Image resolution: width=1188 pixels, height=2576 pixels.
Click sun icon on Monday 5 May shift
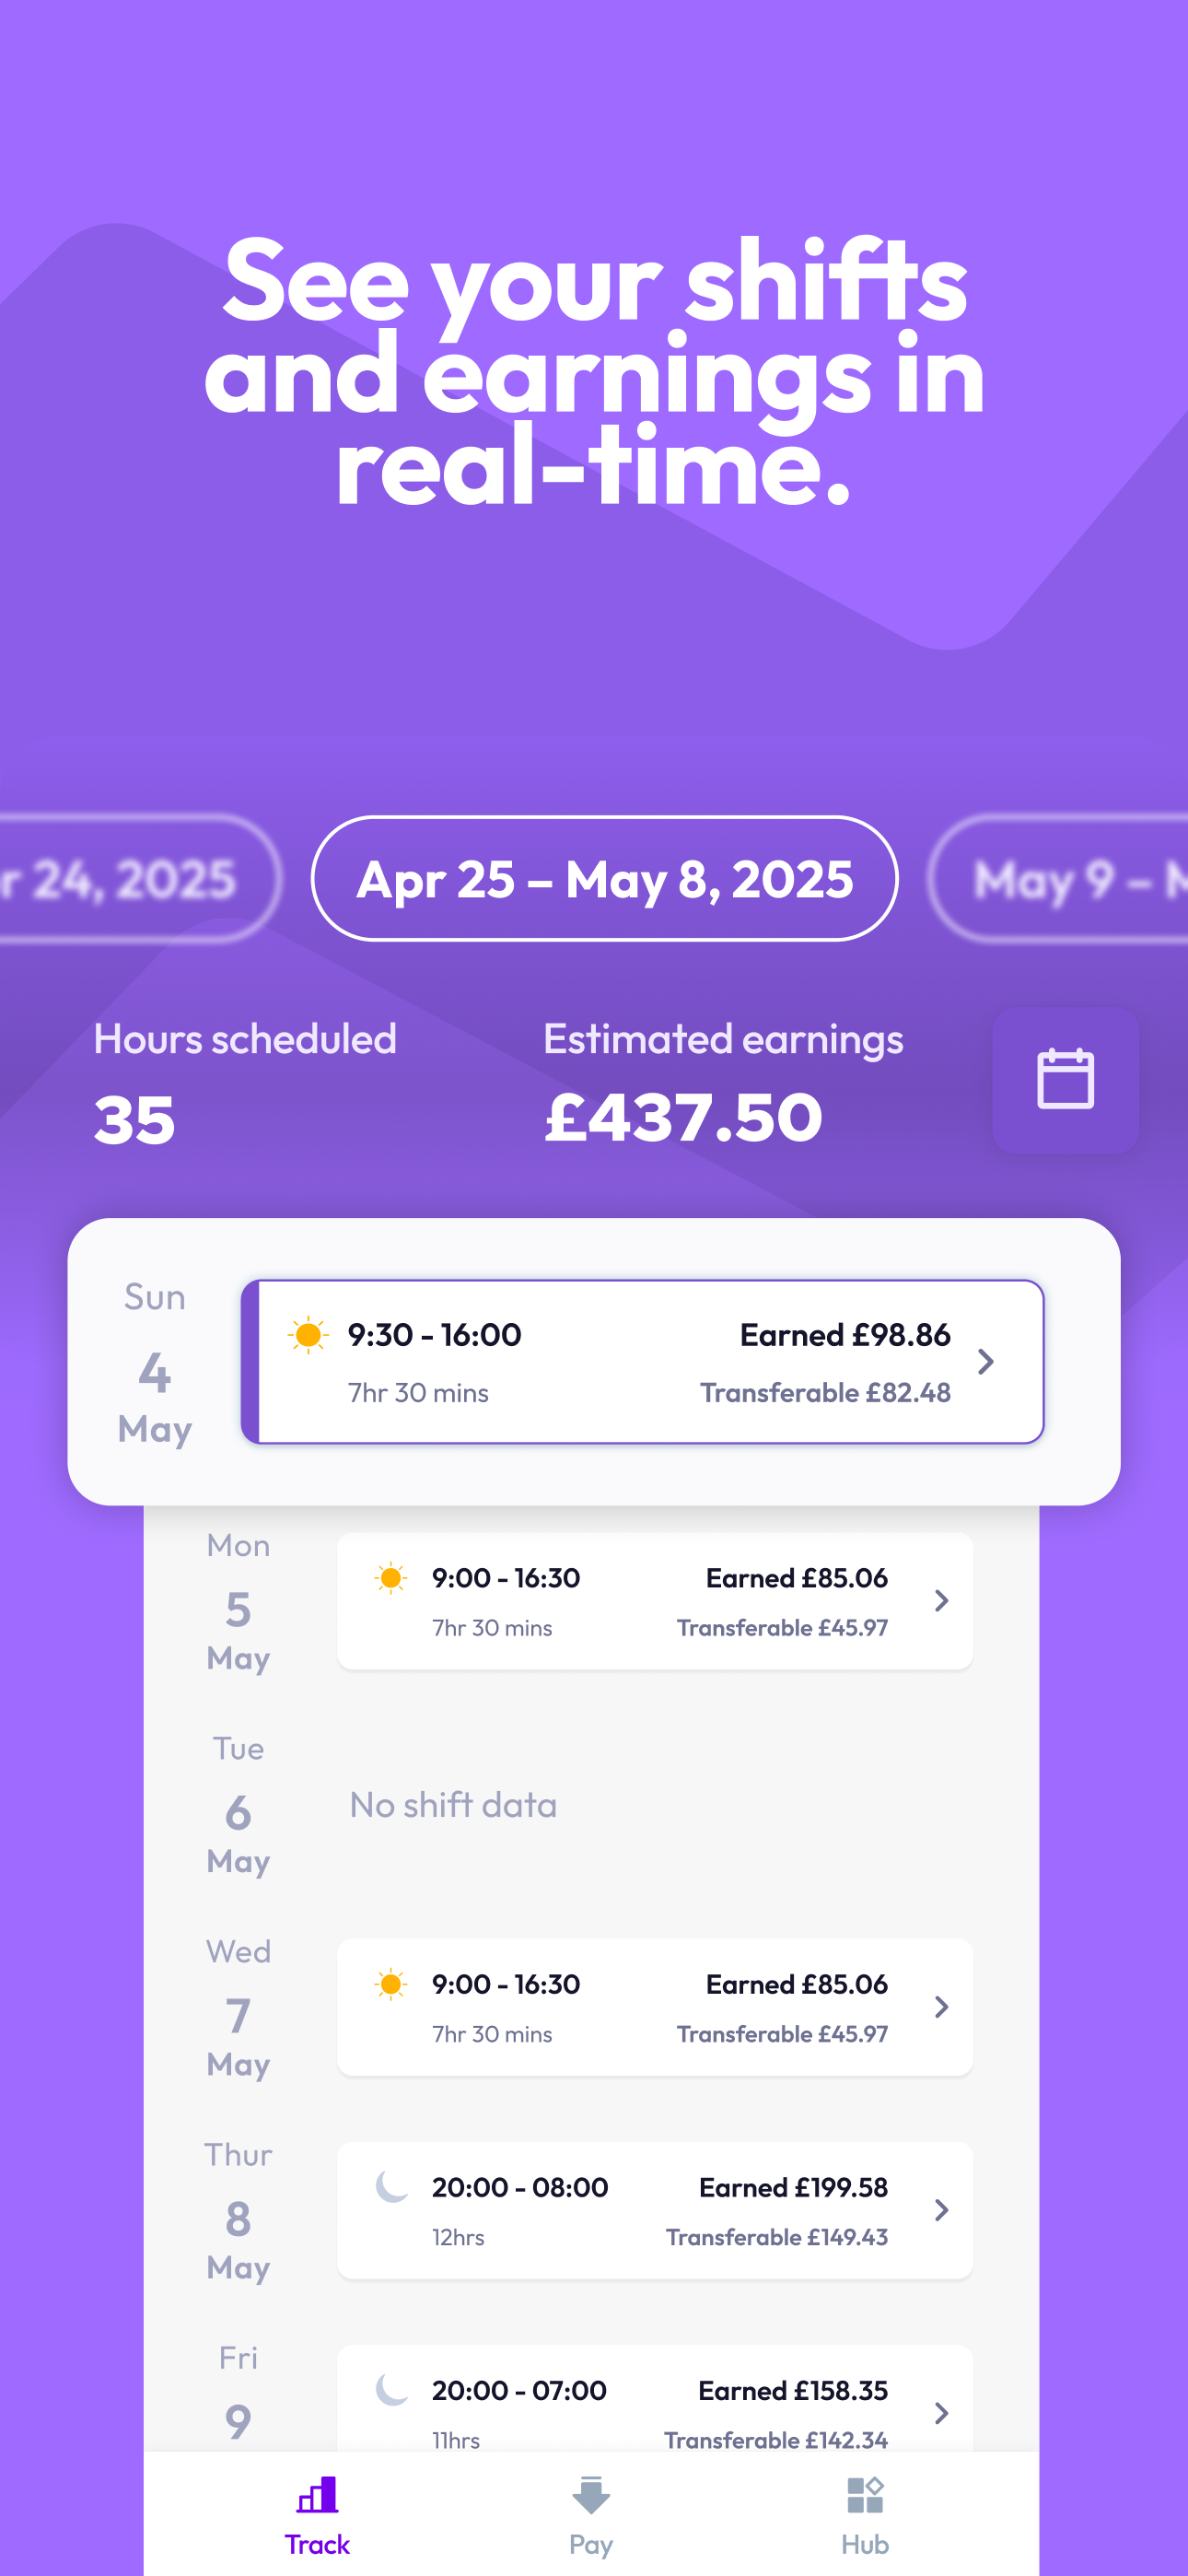click(x=391, y=1578)
